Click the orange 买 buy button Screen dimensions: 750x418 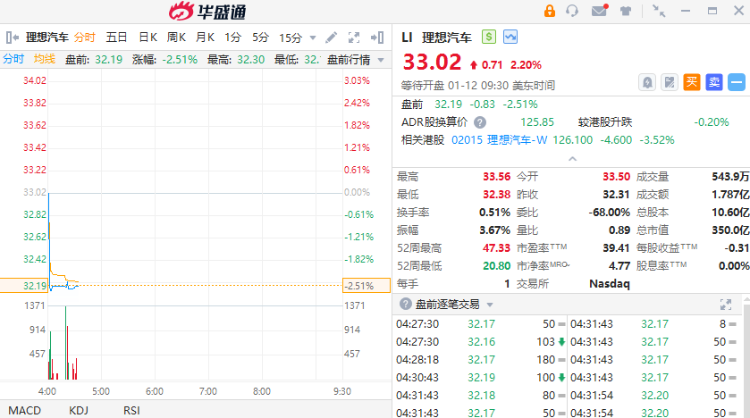point(692,82)
